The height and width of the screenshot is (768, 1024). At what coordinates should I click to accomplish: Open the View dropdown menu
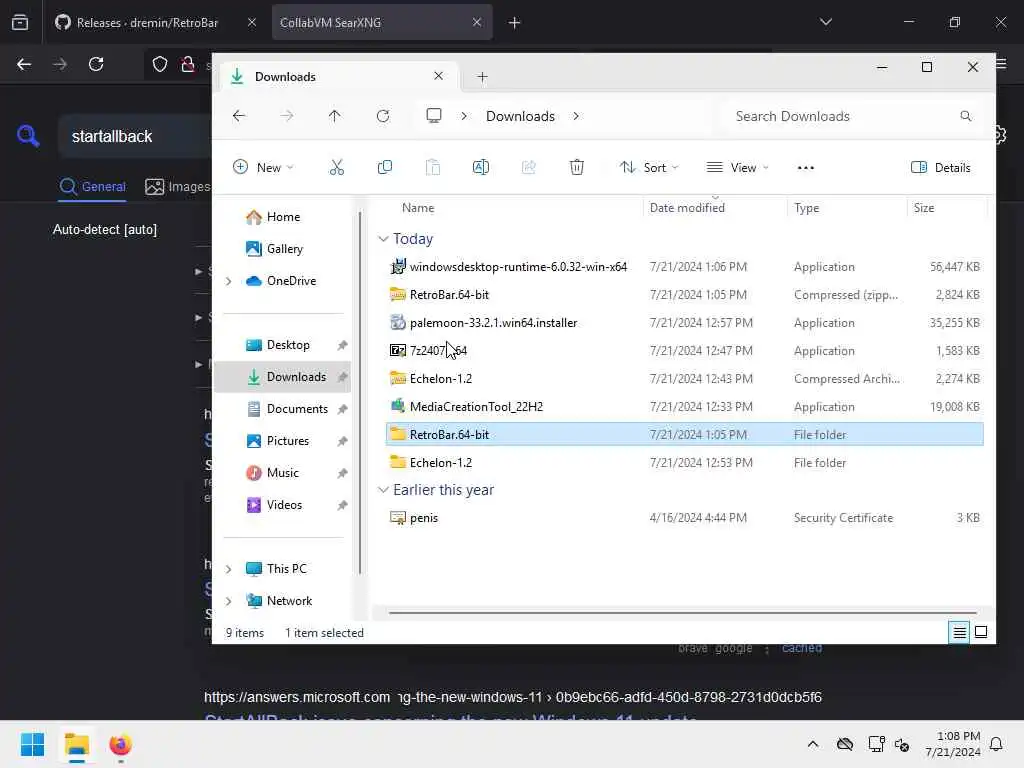737,168
